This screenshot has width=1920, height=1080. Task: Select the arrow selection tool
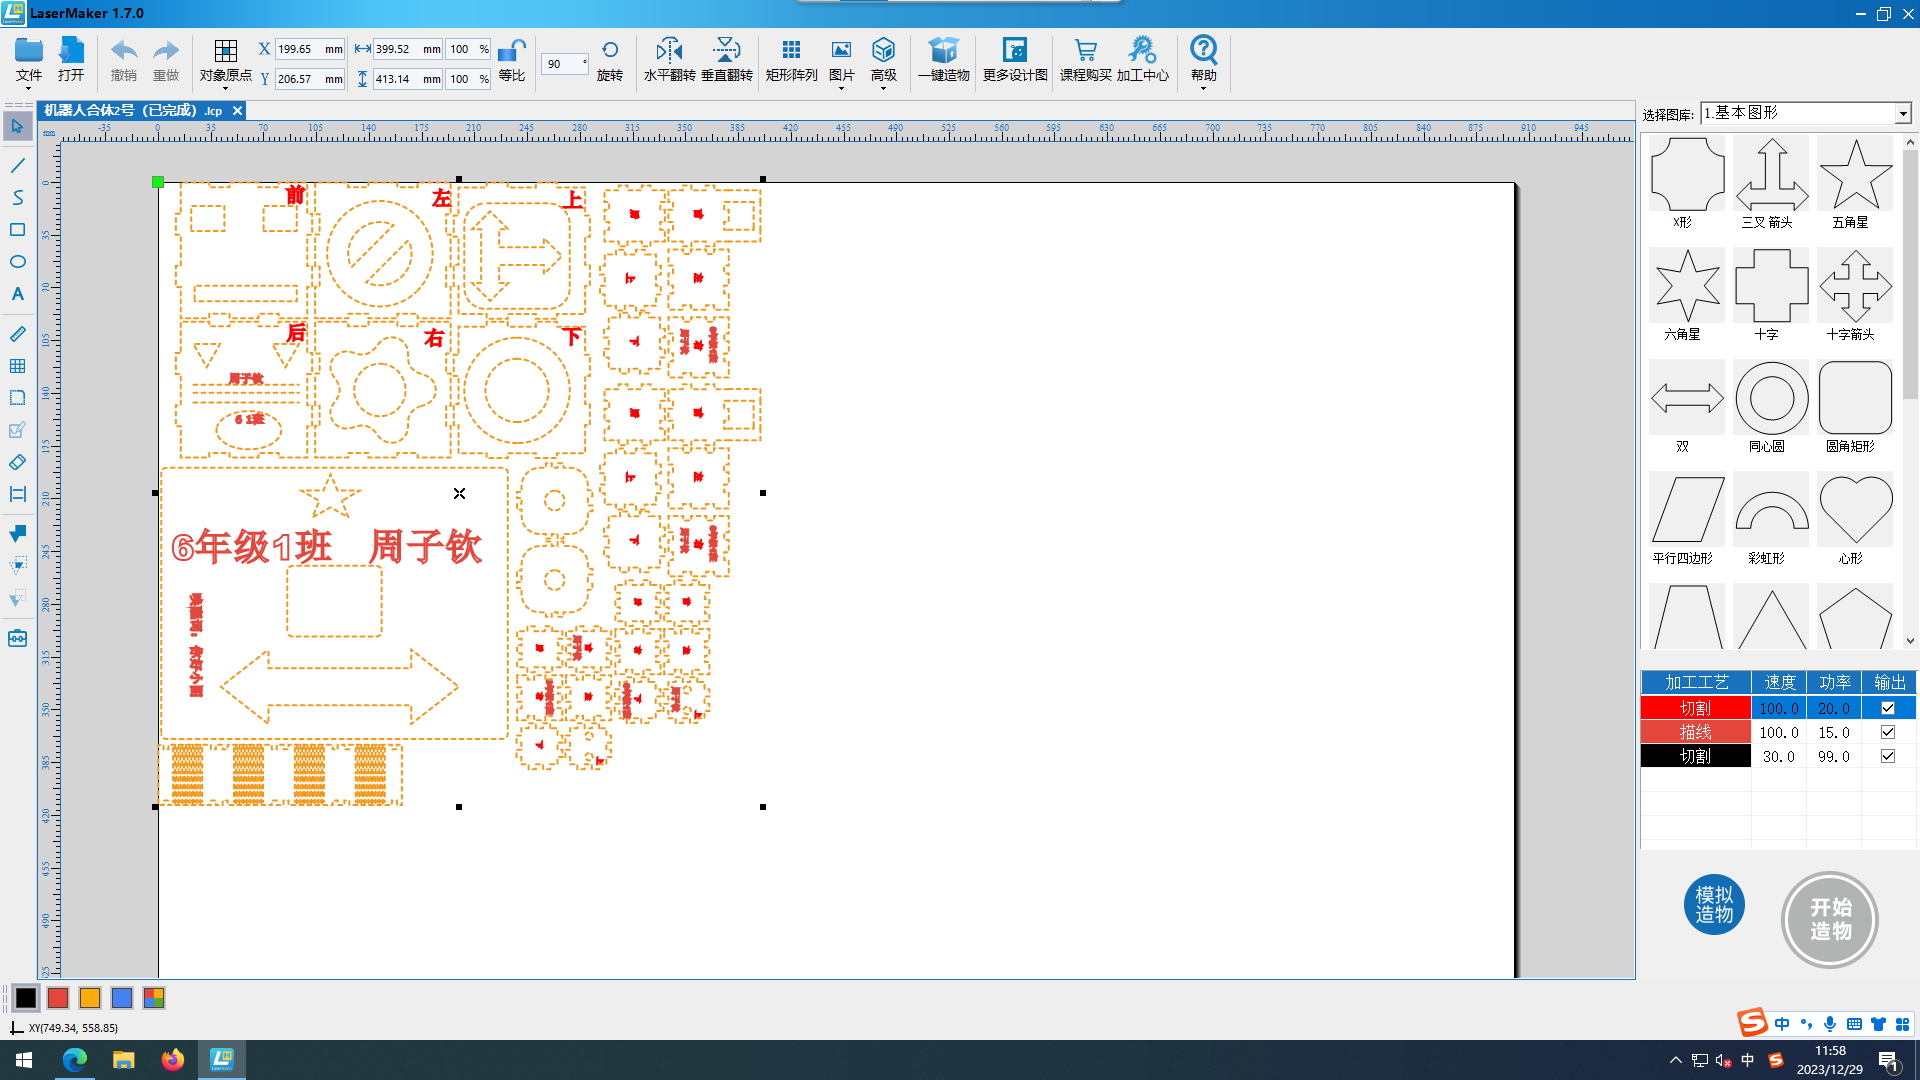coord(18,126)
